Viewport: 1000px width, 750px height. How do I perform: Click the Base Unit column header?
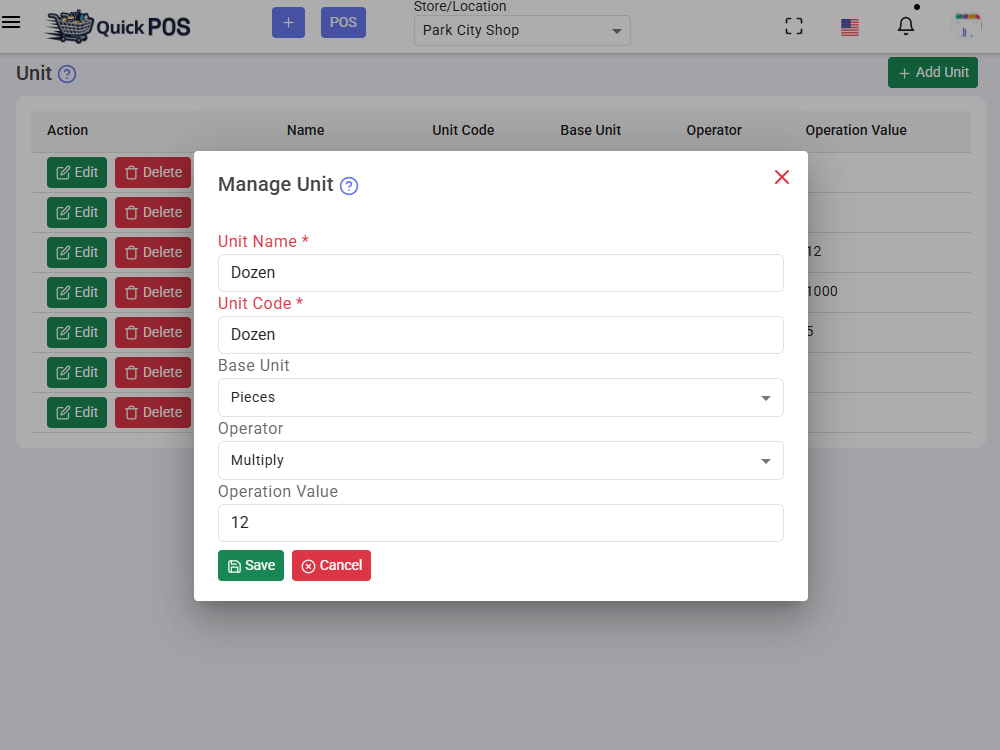[591, 130]
